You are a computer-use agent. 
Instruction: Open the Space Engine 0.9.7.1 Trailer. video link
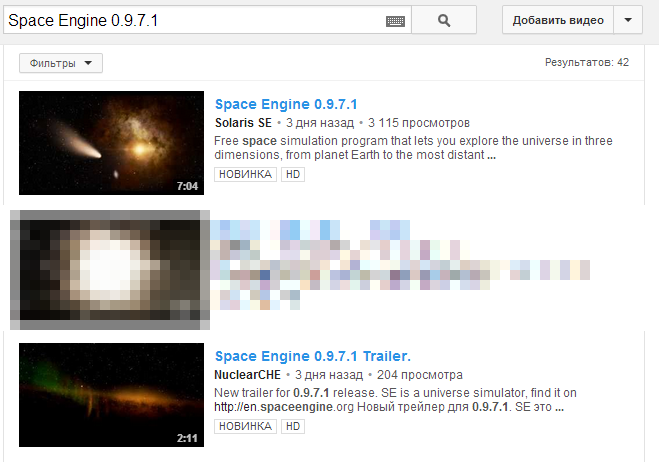[313, 356]
